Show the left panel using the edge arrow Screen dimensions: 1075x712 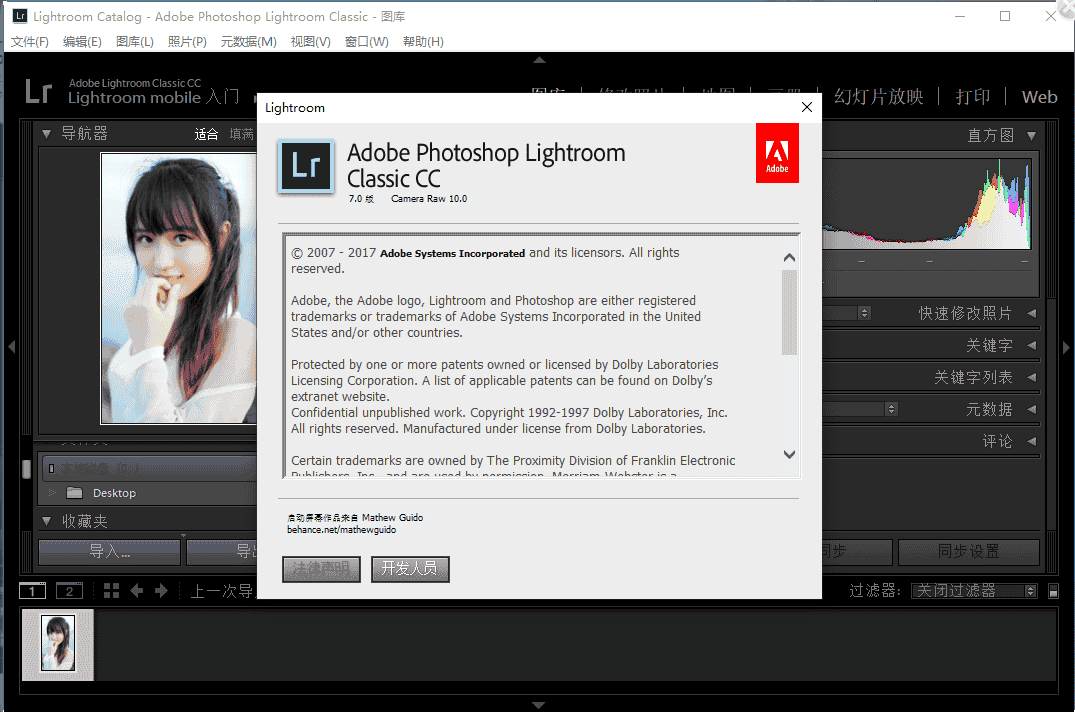coord(11,346)
